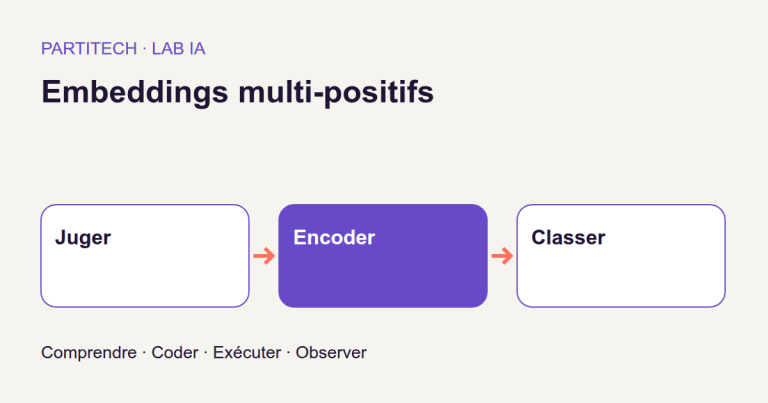This screenshot has width=768, height=403.
Task: Click the word Embeddings in the title
Action: coord(135,92)
